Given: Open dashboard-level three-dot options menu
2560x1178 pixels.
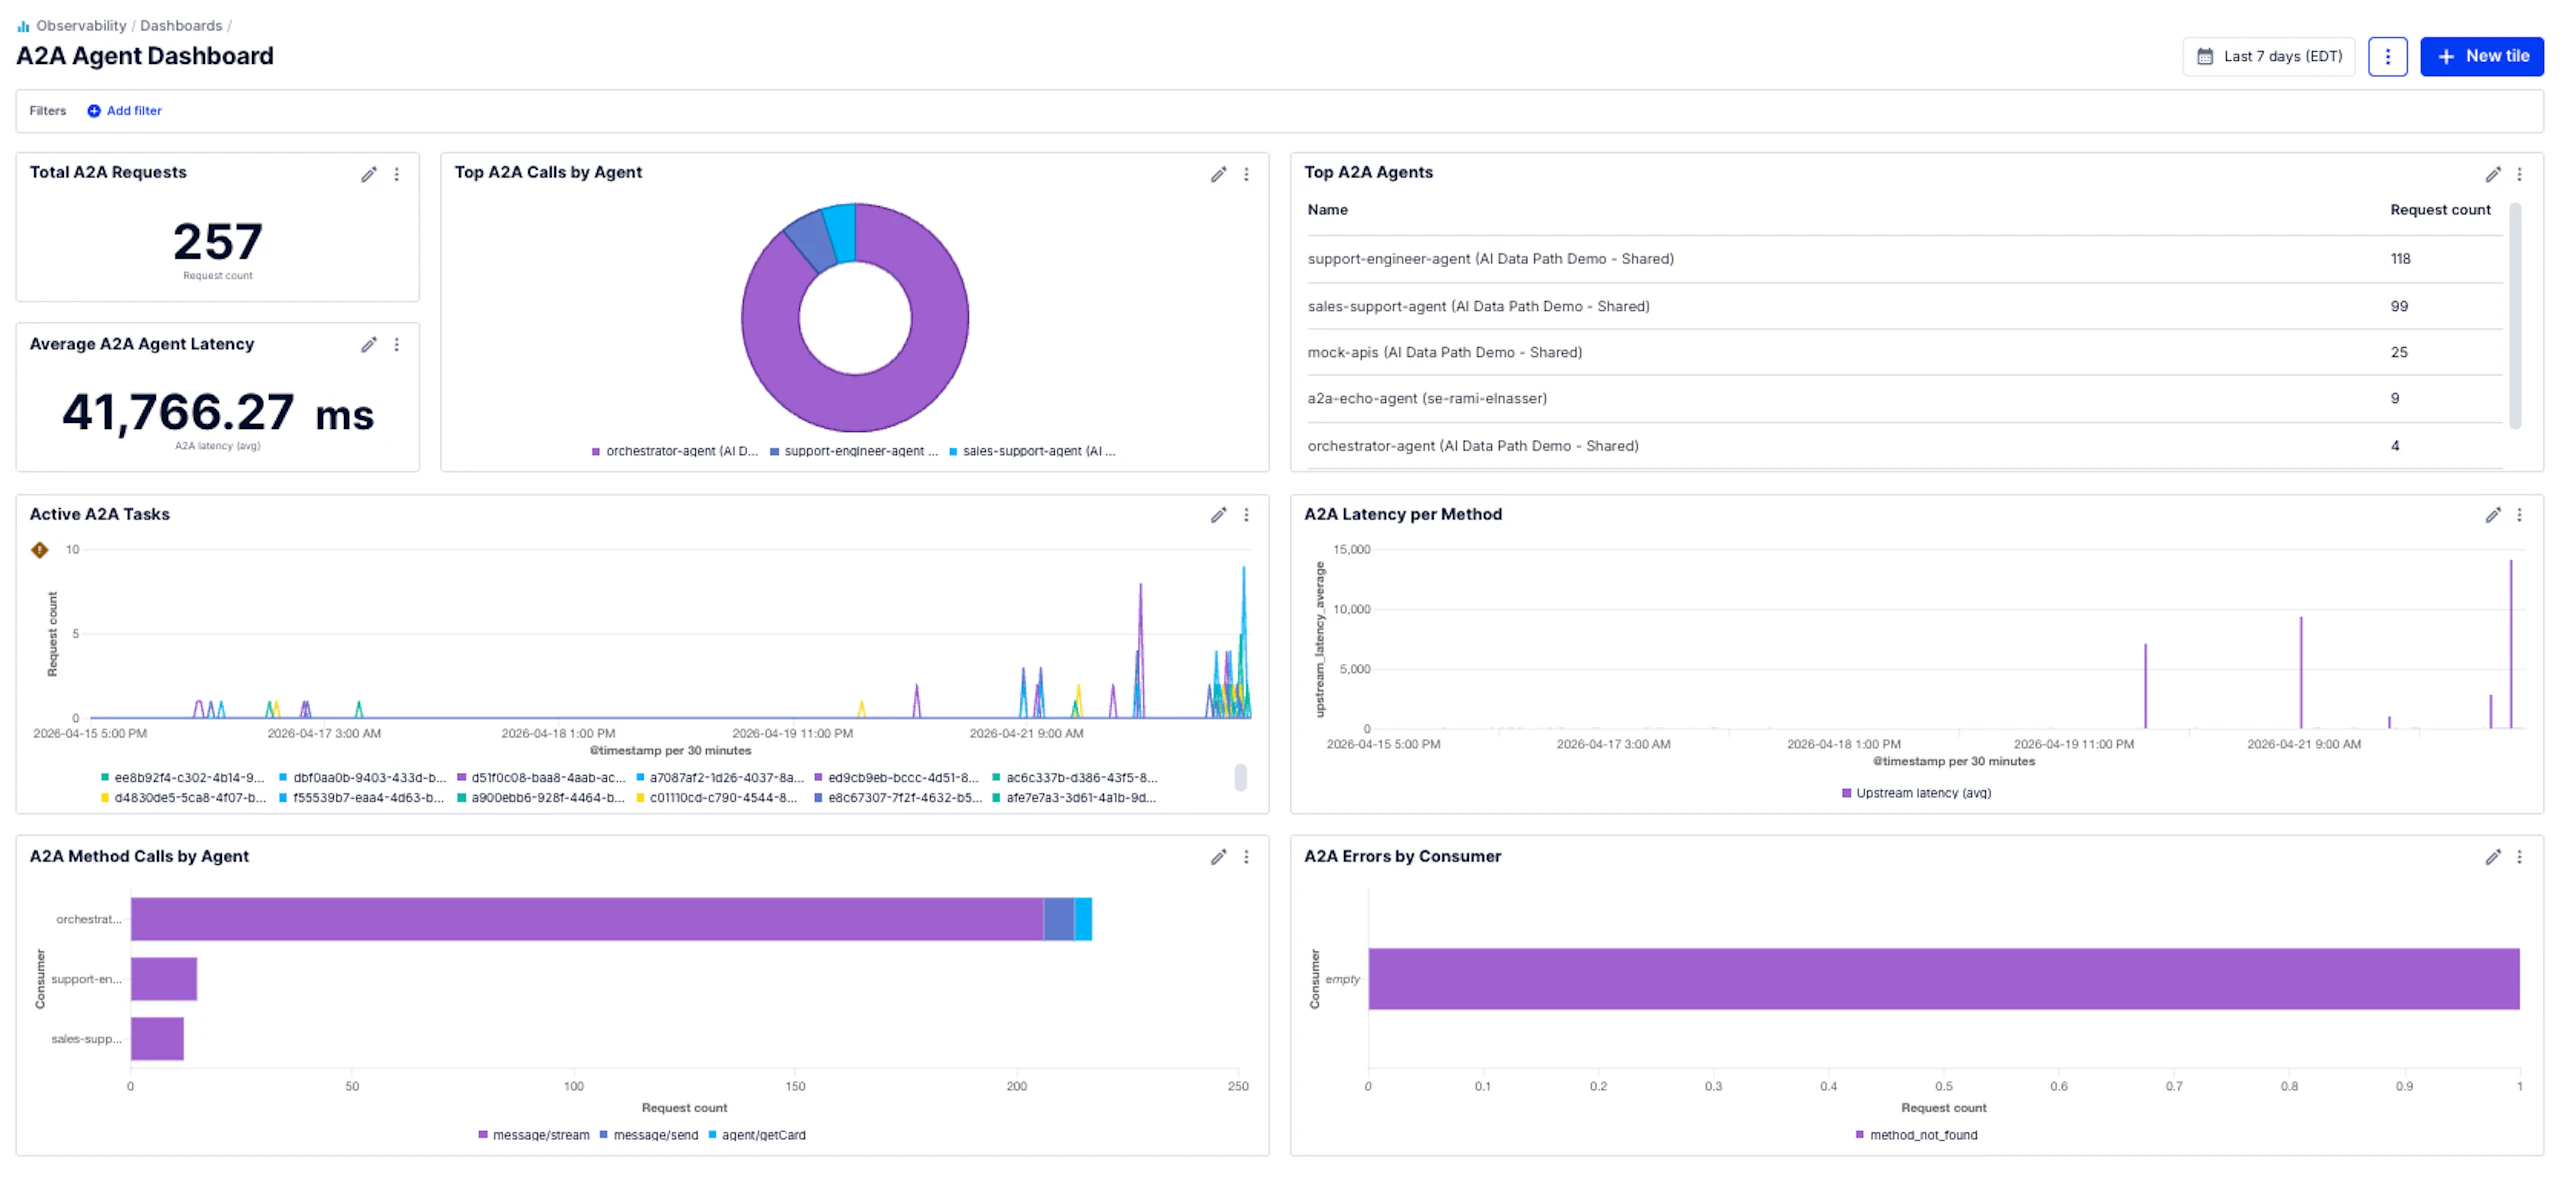Looking at the screenshot, I should [x=2386, y=57].
